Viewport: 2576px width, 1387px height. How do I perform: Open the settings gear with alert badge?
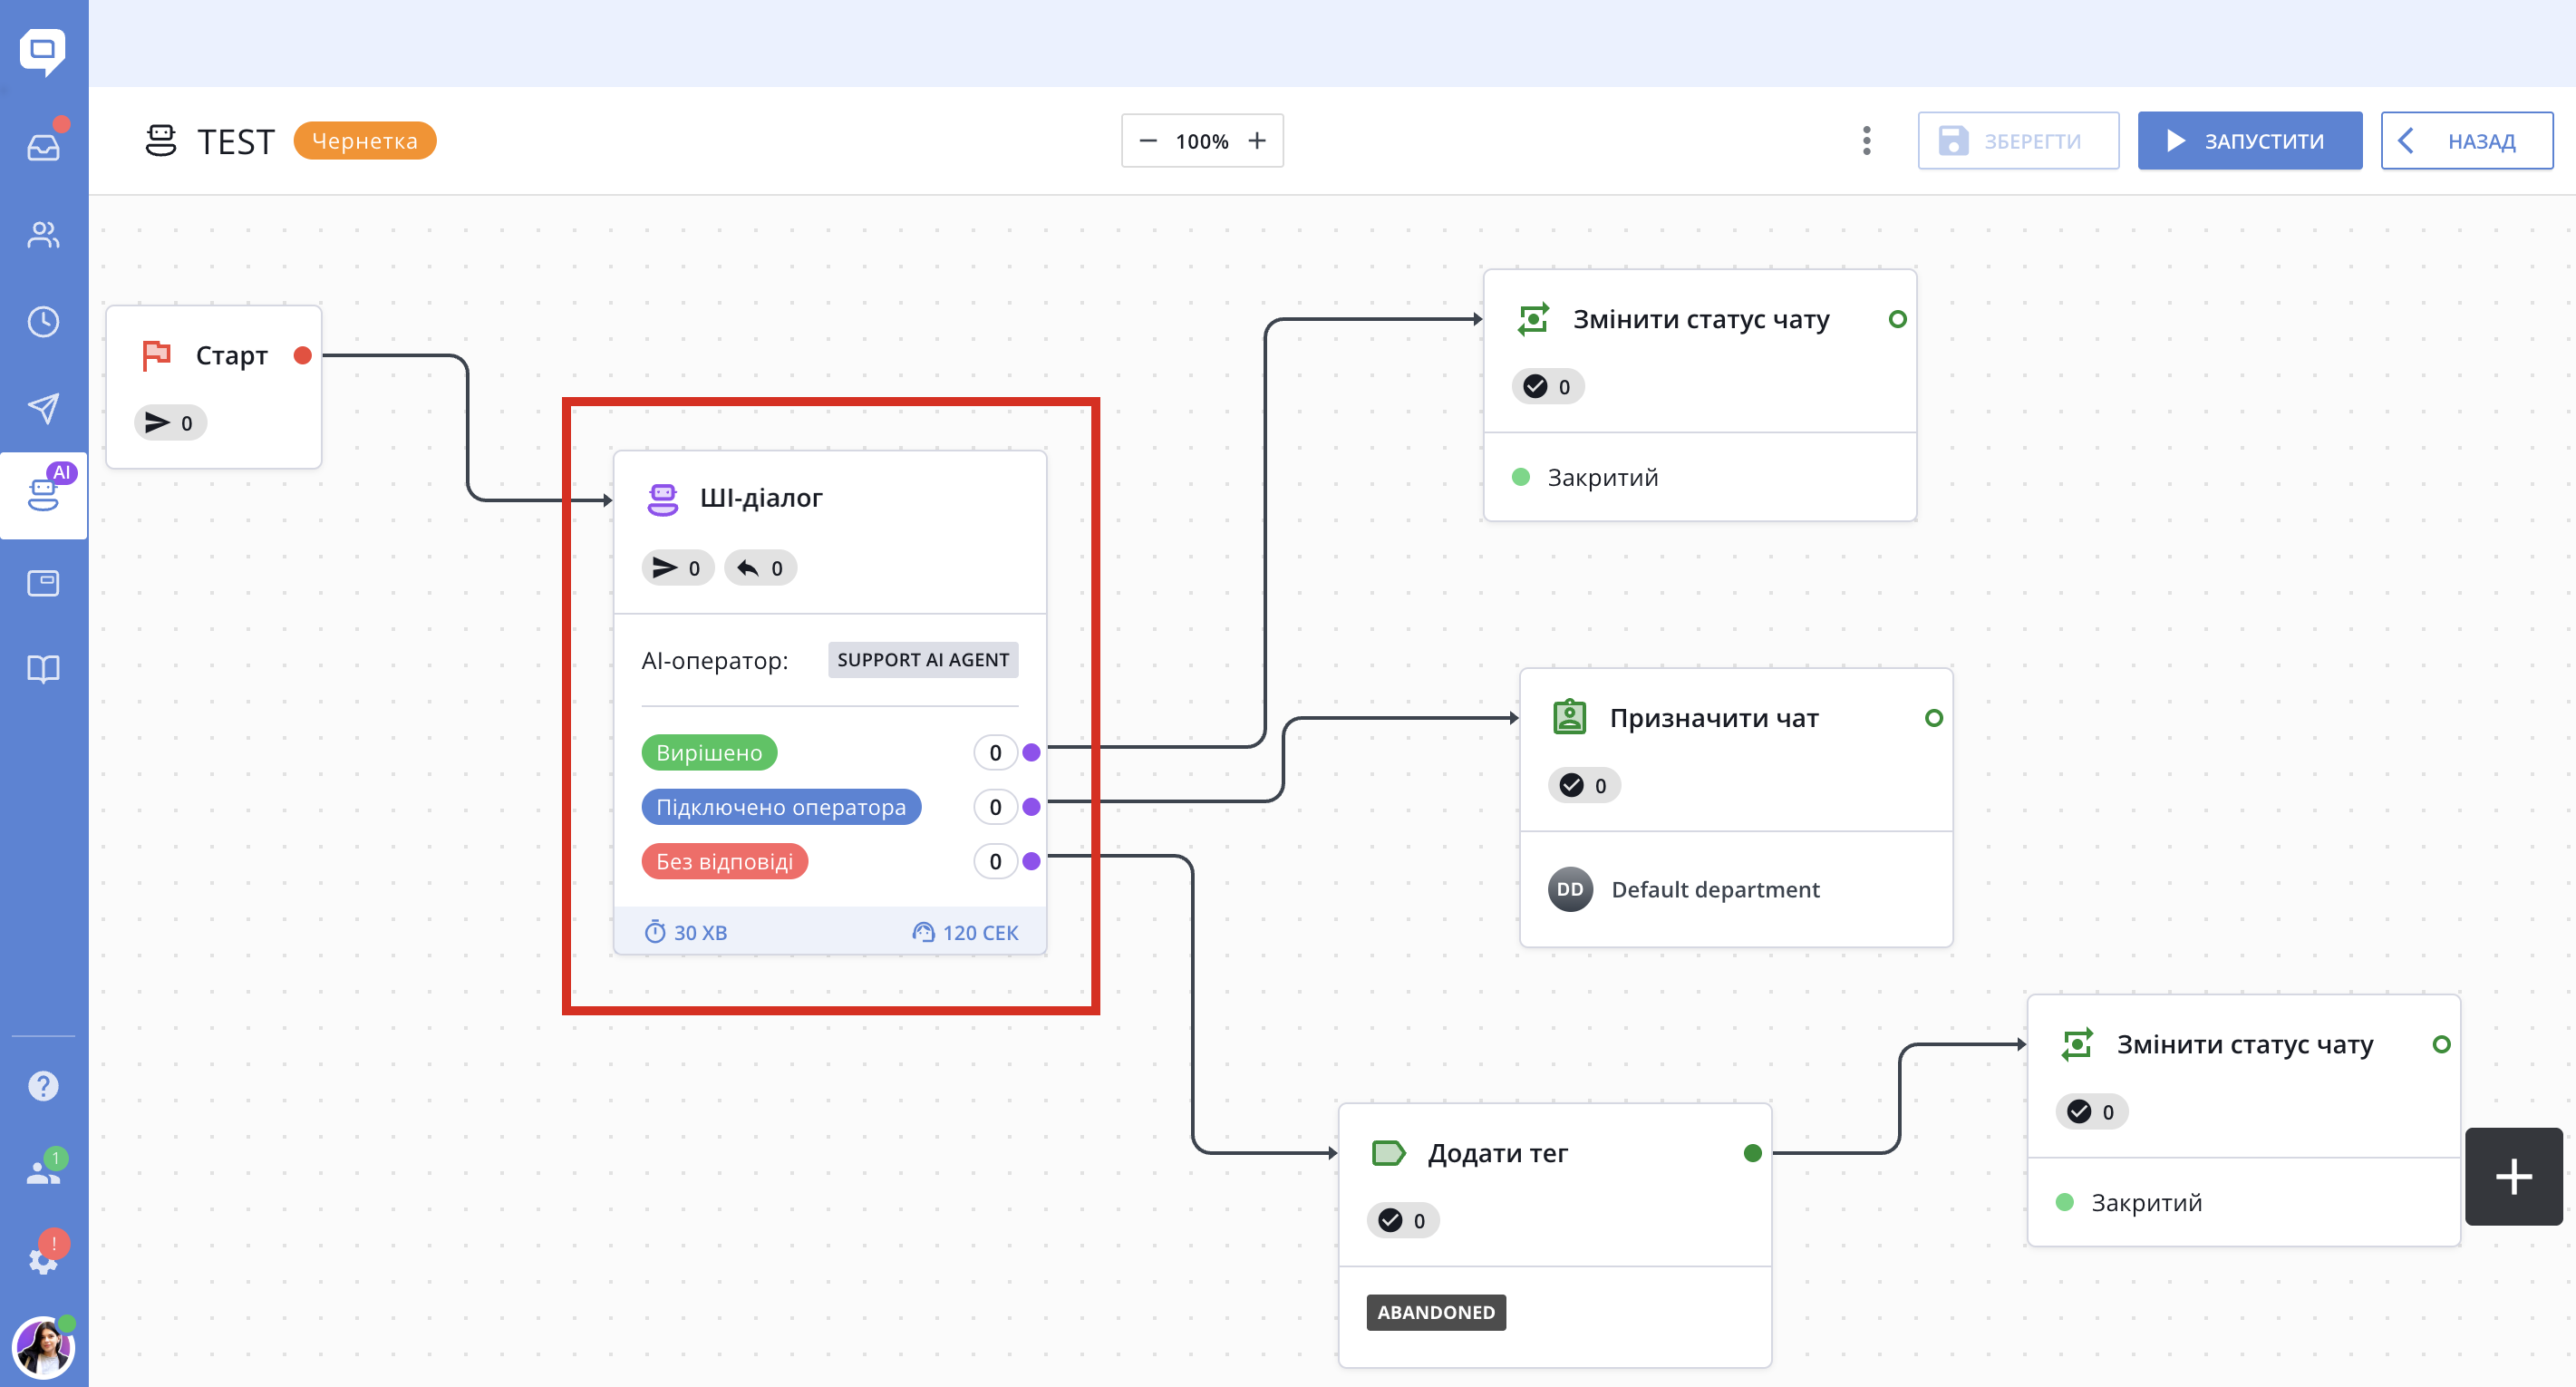(43, 1259)
